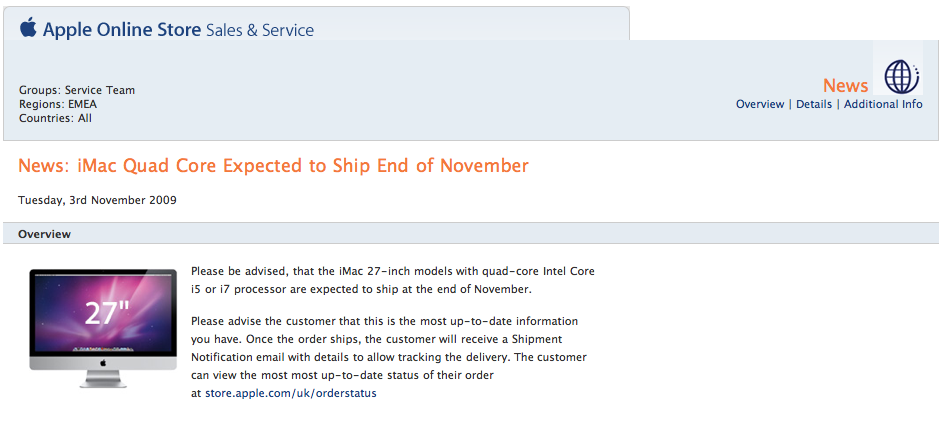Open the Details link

(814, 104)
